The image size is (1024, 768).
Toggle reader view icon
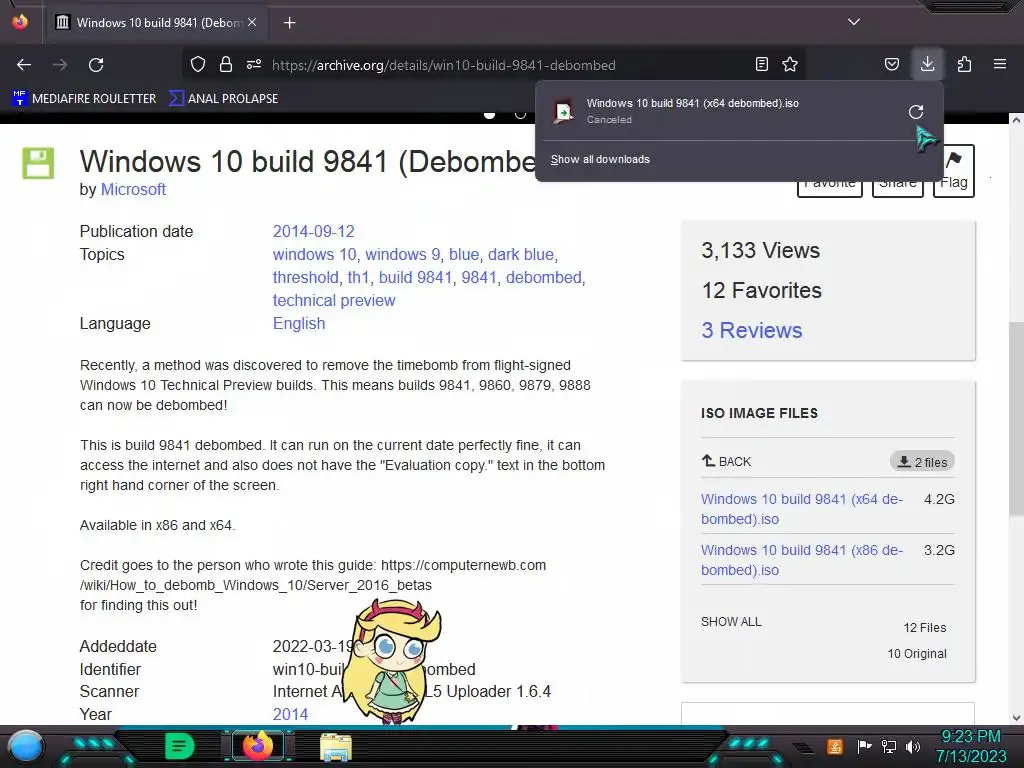761,65
